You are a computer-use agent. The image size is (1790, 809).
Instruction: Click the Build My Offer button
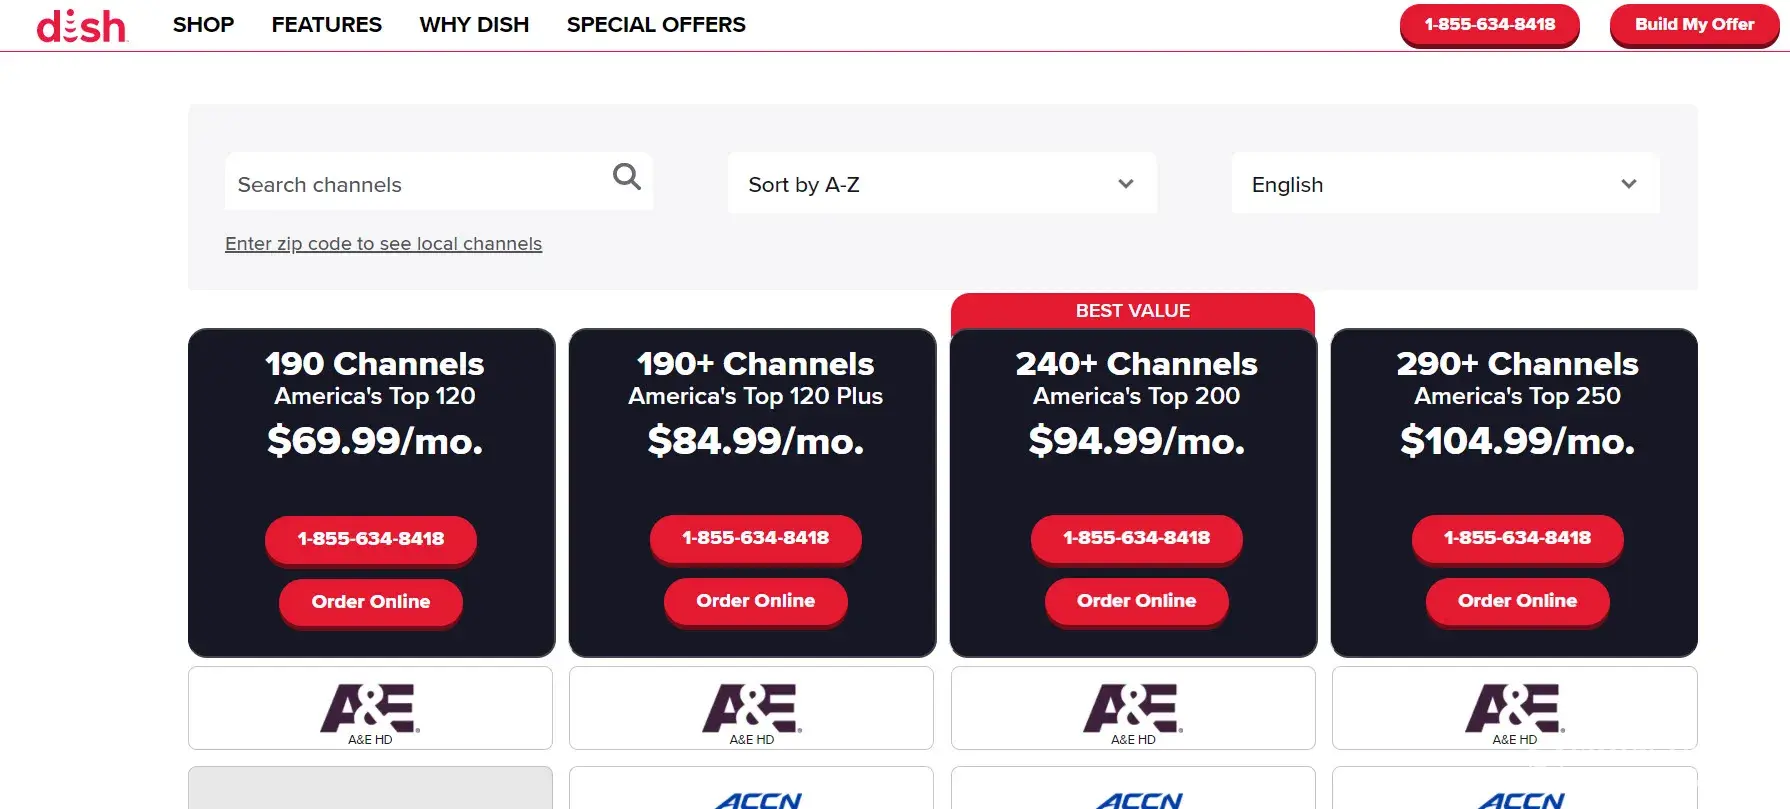tap(1694, 25)
